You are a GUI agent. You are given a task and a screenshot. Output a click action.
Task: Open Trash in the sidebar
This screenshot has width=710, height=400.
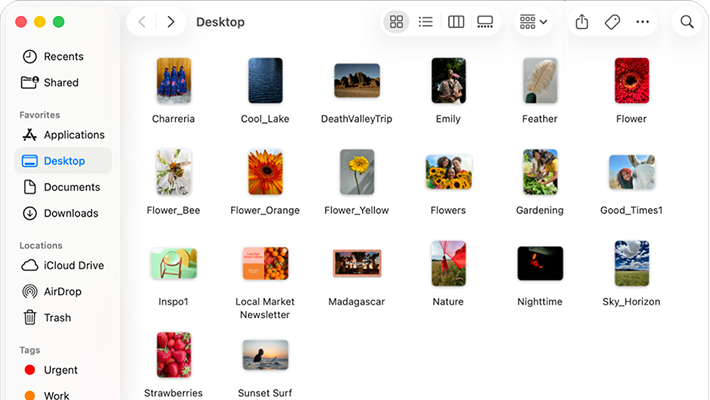(63, 318)
